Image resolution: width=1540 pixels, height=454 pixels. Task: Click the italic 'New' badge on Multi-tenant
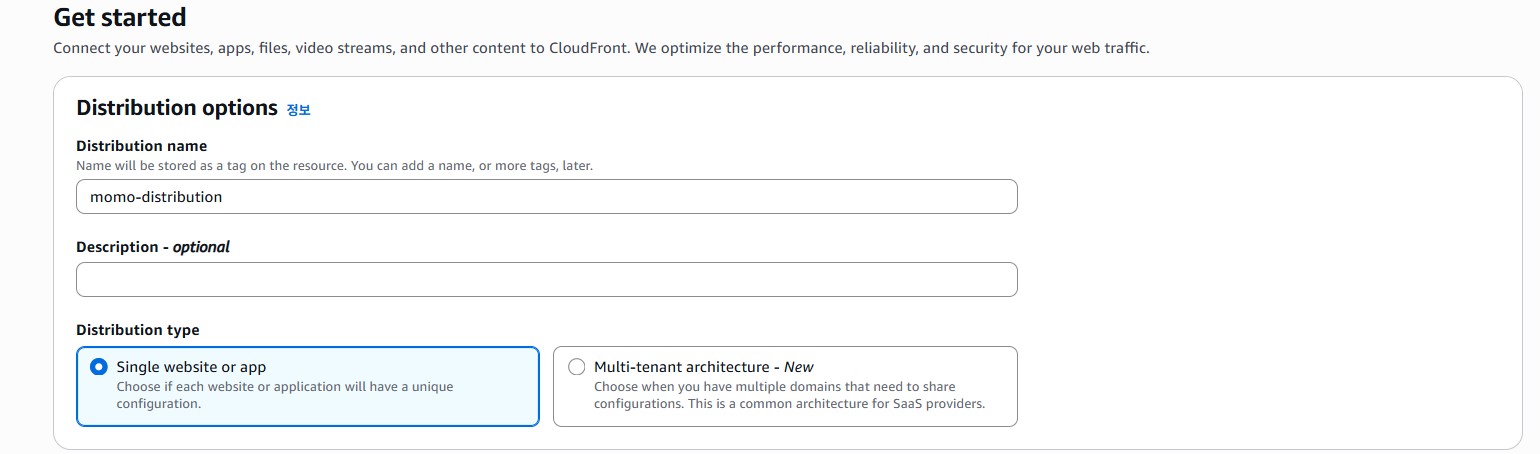pos(799,367)
